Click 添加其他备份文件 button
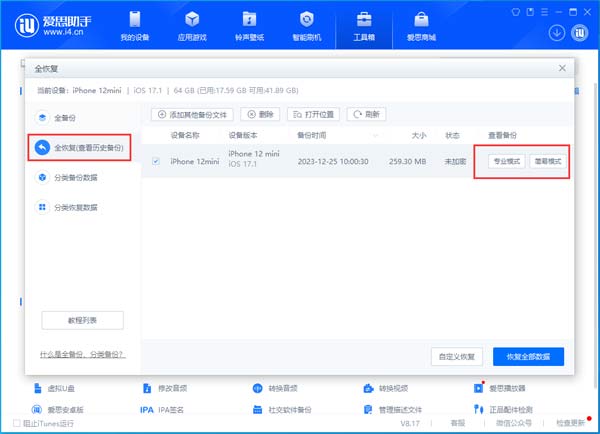The image size is (600, 434). tap(192, 114)
